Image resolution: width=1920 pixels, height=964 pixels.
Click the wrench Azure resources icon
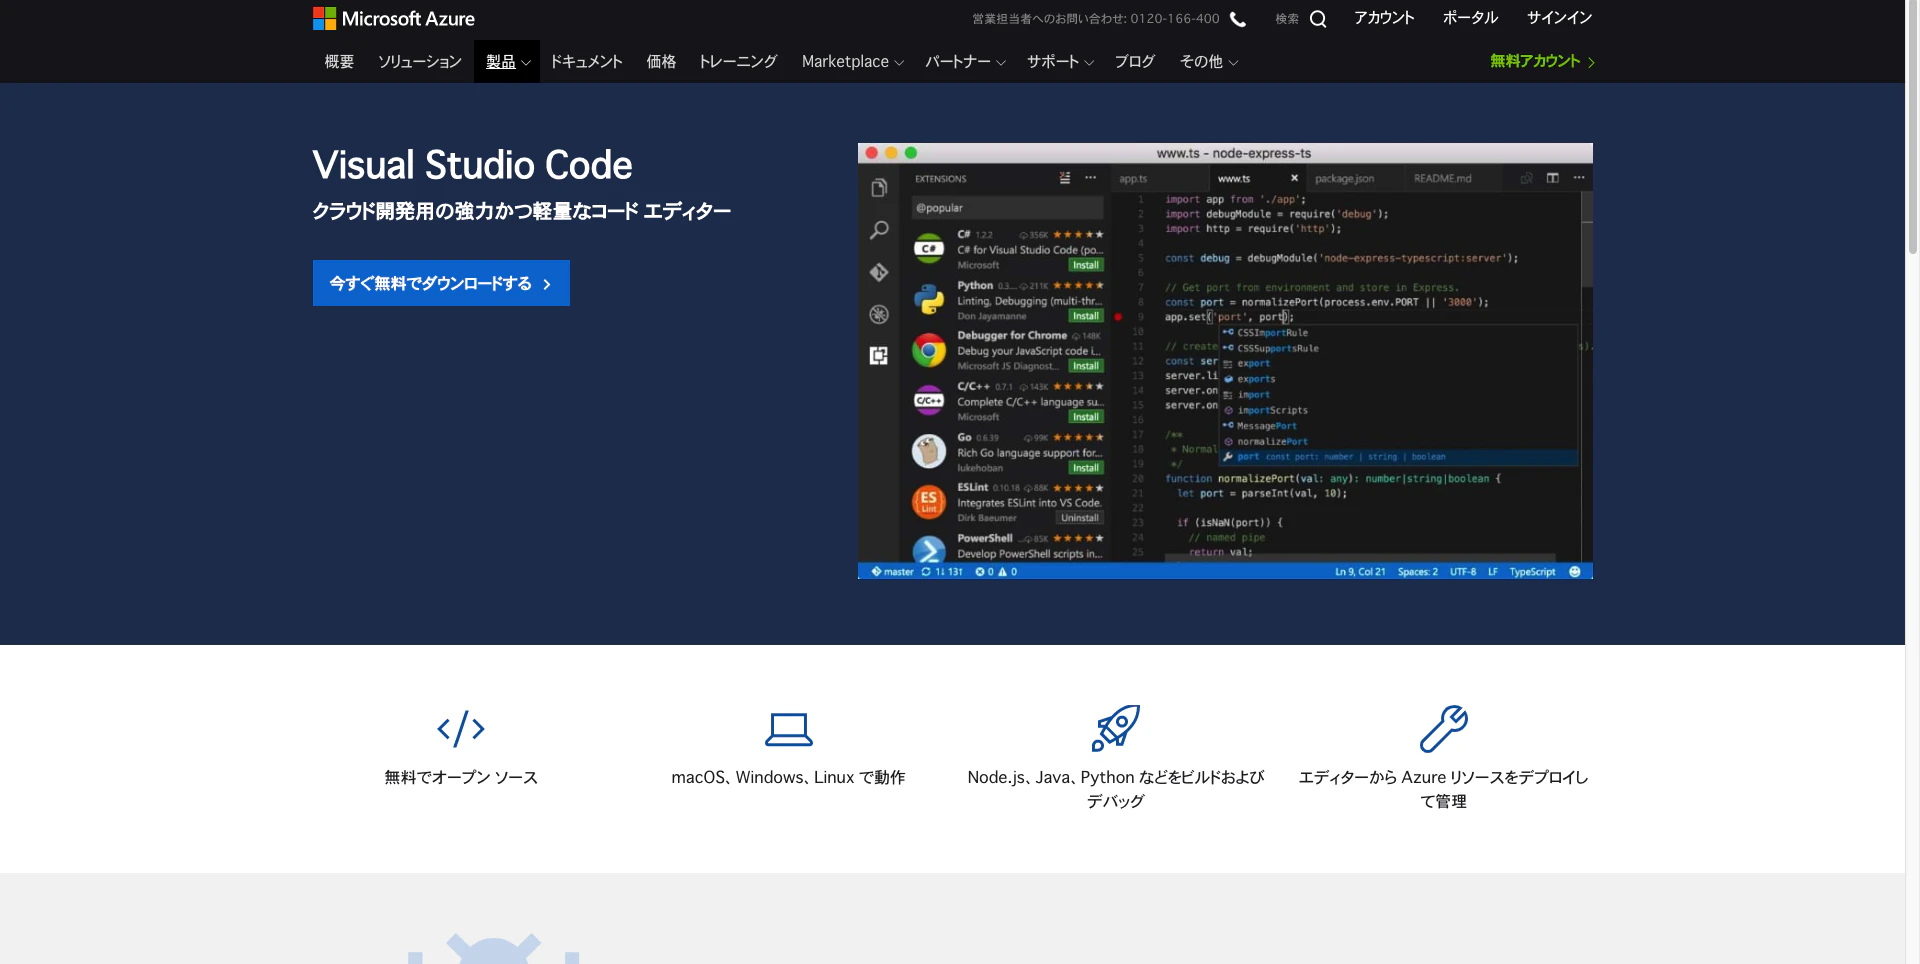coord(1443,728)
